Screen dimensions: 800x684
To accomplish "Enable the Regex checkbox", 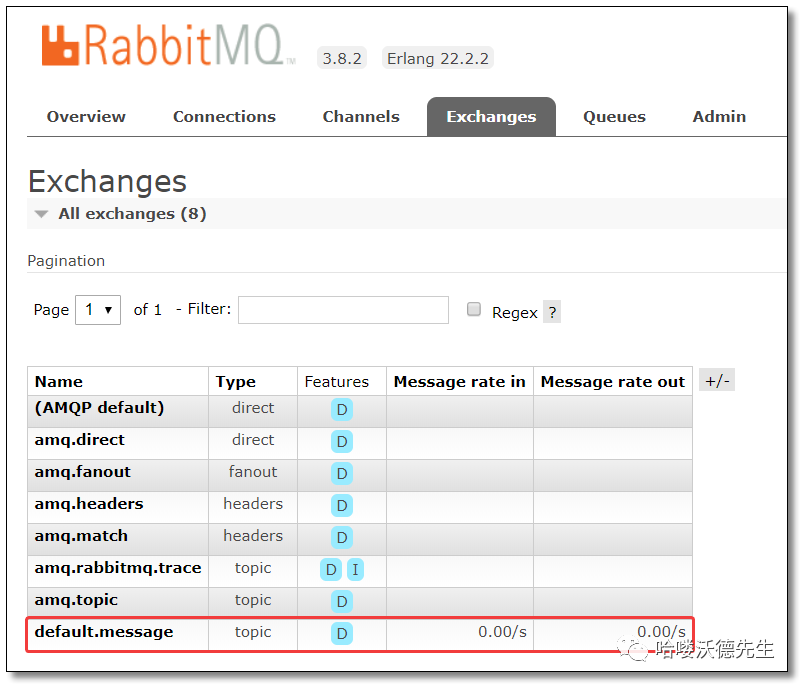I will [x=474, y=309].
